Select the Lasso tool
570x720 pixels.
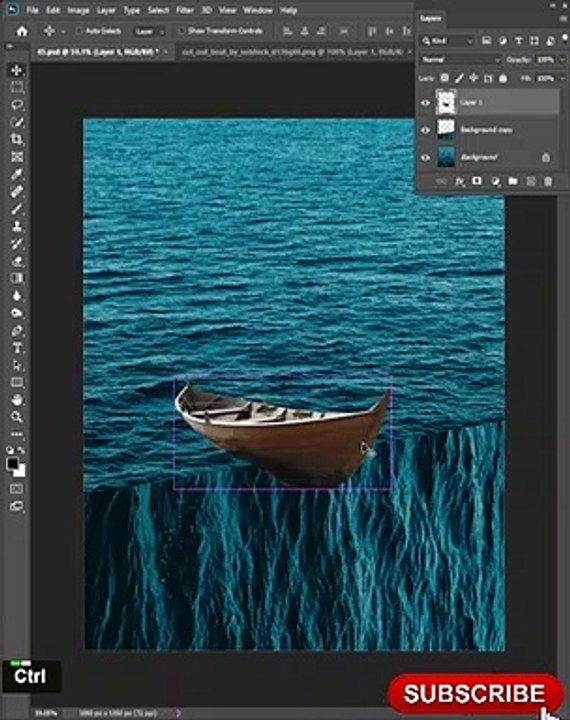(17, 105)
